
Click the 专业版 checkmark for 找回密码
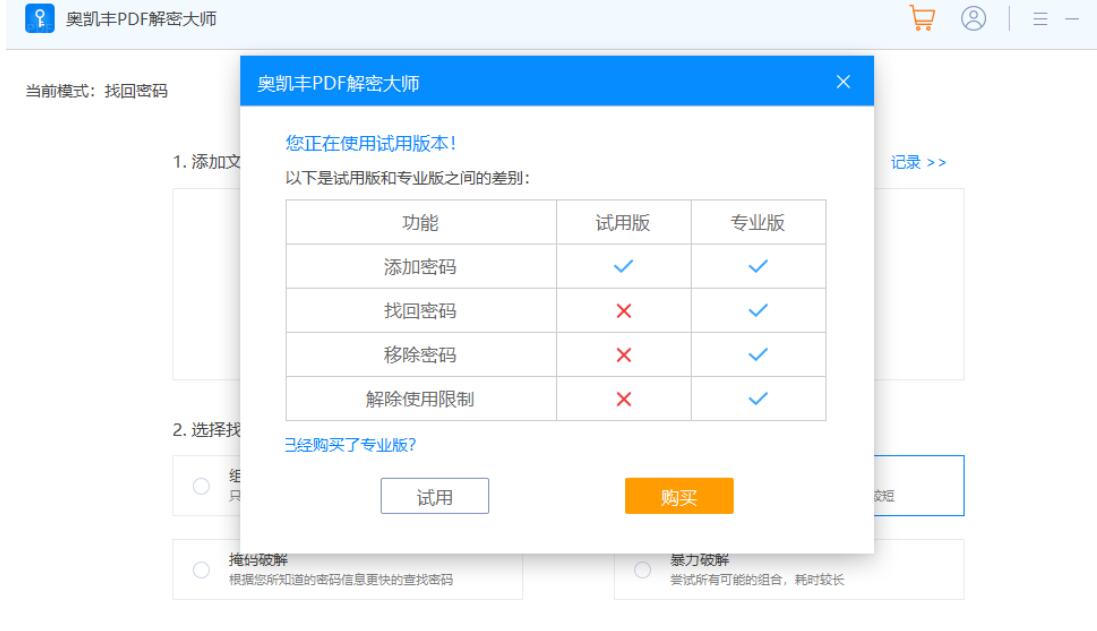click(758, 310)
